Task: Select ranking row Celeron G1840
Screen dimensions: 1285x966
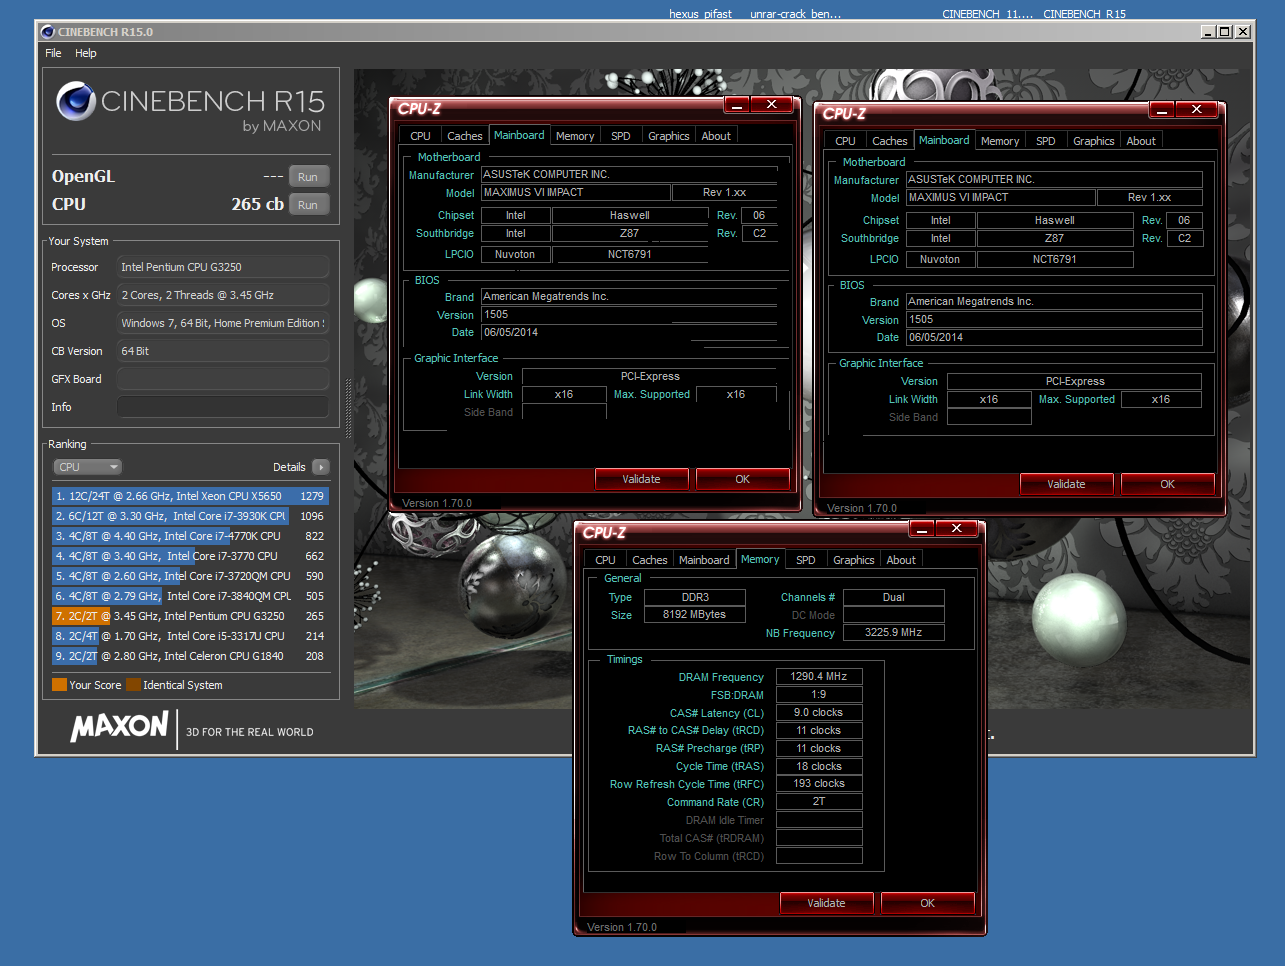Action: point(190,656)
